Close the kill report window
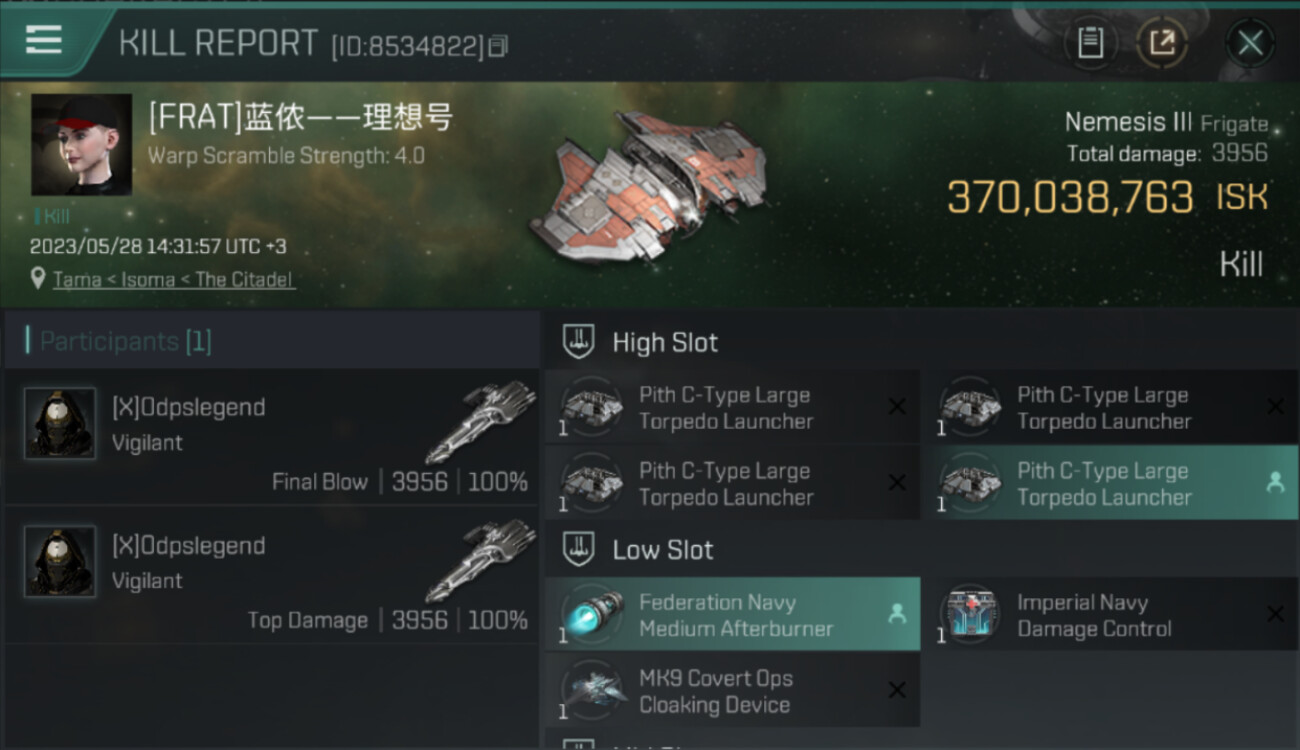 pyautogui.click(x=1250, y=43)
